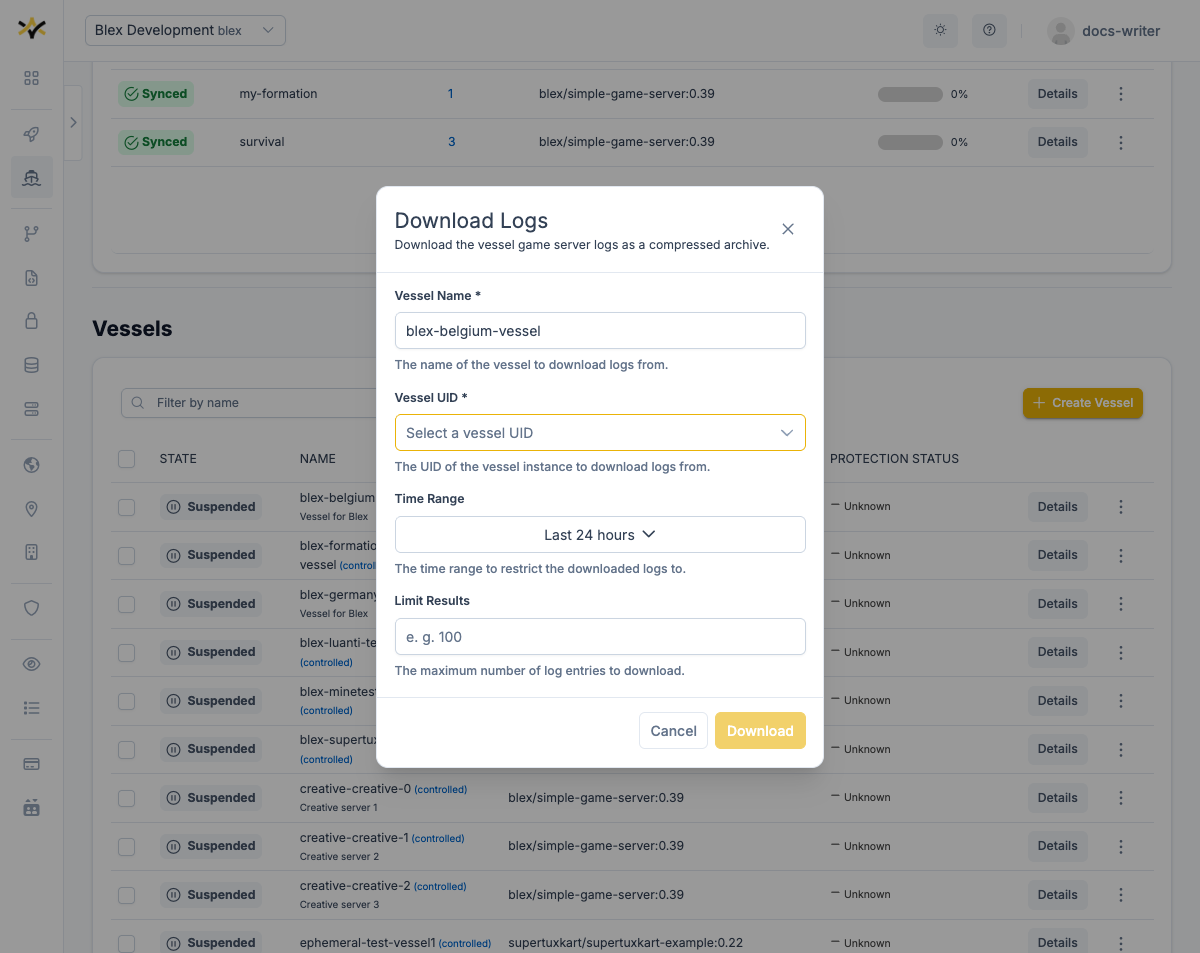Open Details for creative-creative-1 row
Screen dimensions: 1200x953
1057,846
